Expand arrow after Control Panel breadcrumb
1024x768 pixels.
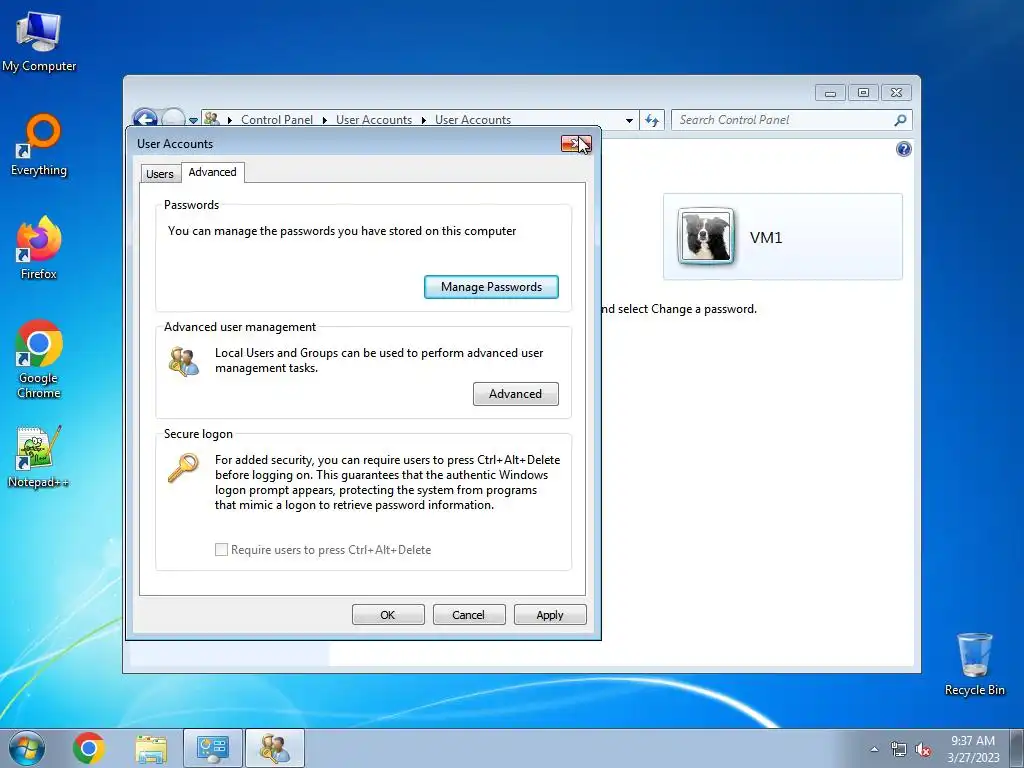325,120
